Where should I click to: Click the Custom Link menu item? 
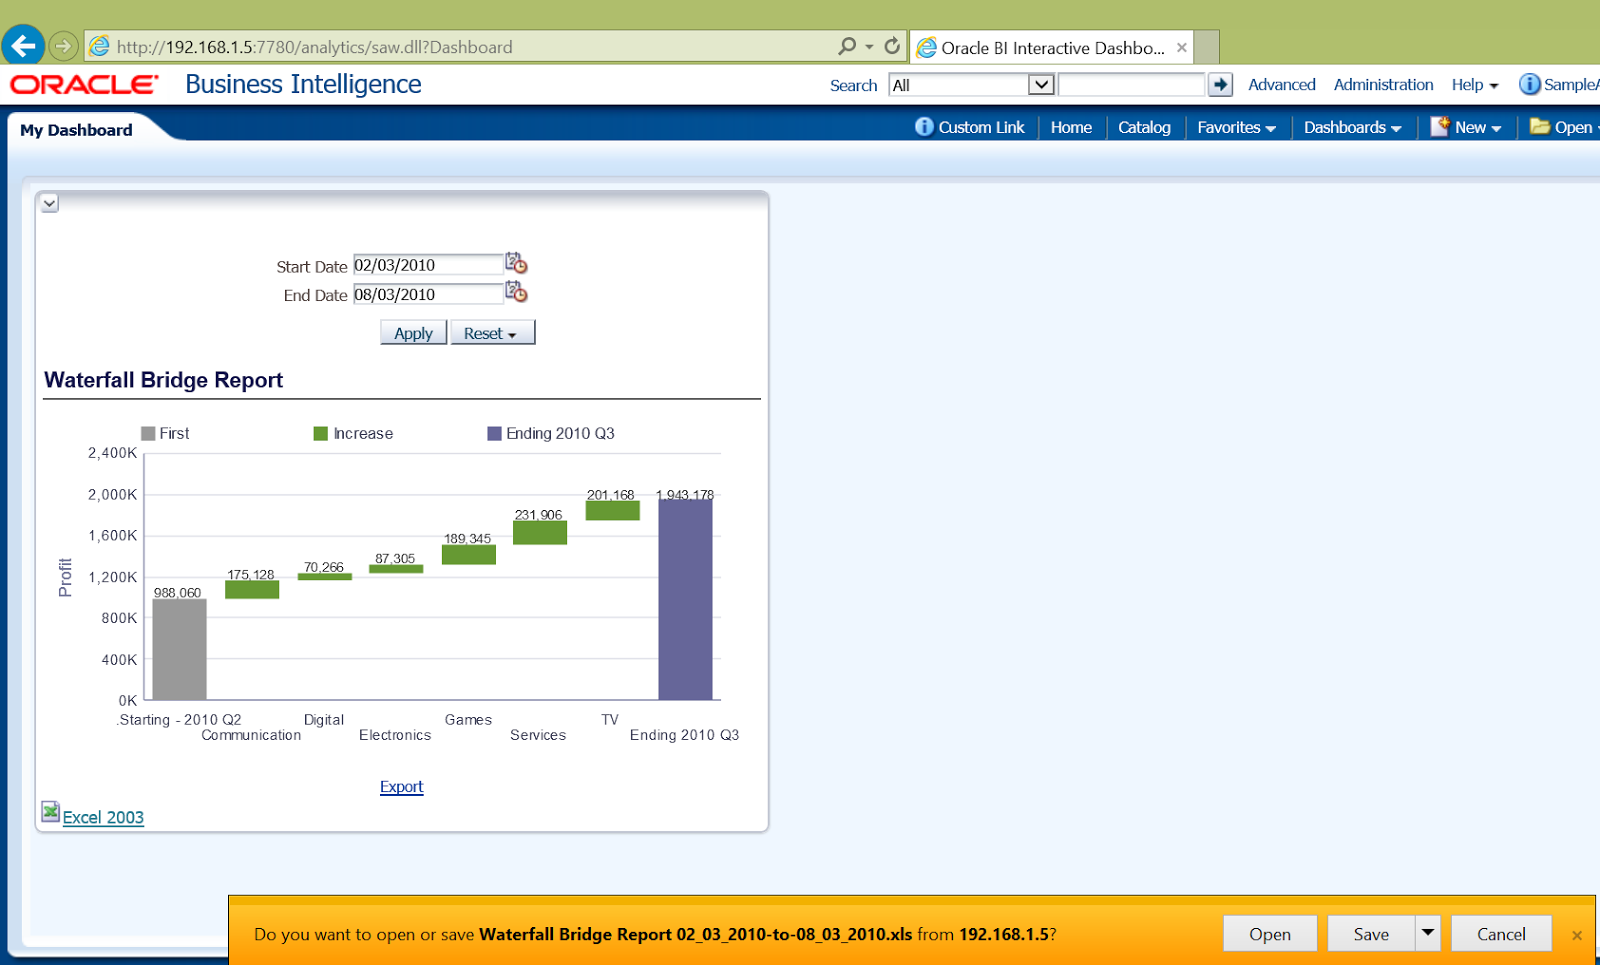981,127
